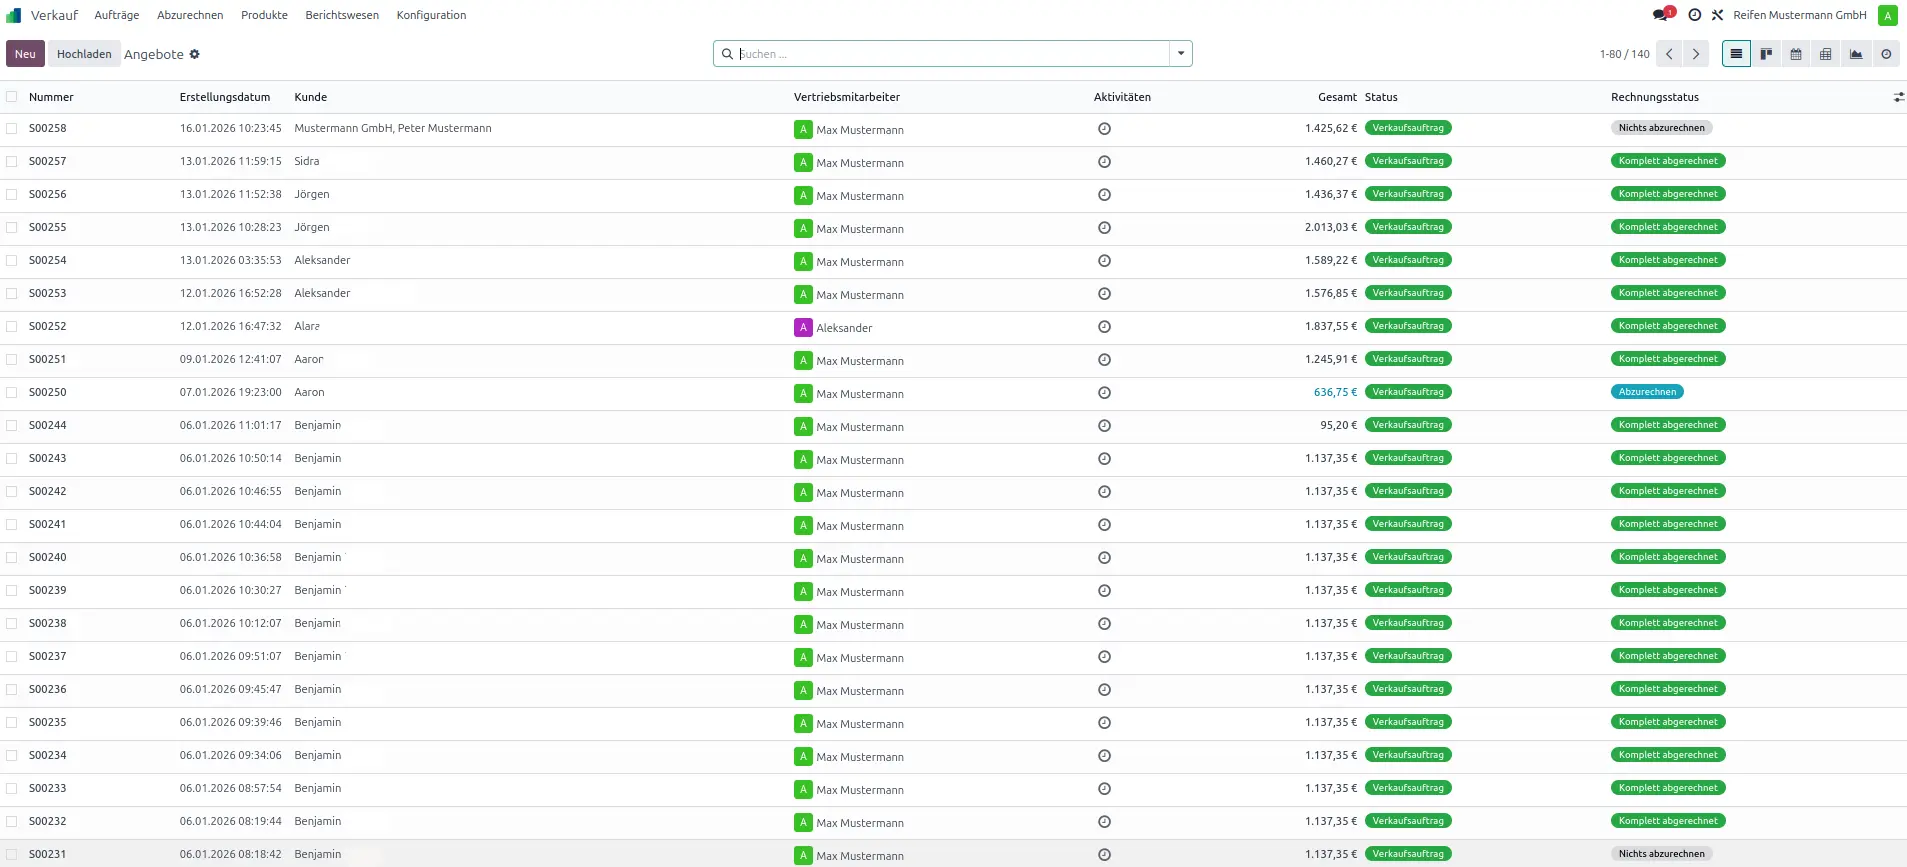Image resolution: width=1907 pixels, height=867 pixels.
Task: Open the Konfiguration menu
Action: [431, 15]
